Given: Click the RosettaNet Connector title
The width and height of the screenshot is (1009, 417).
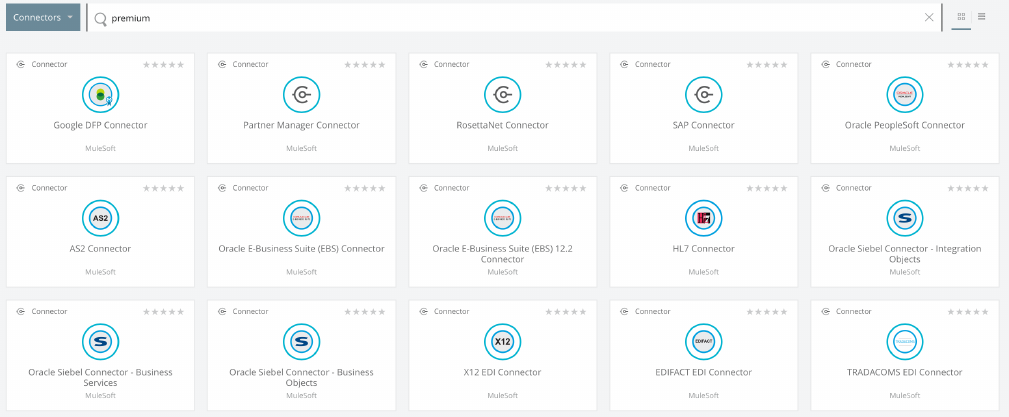Looking at the screenshot, I should (503, 125).
